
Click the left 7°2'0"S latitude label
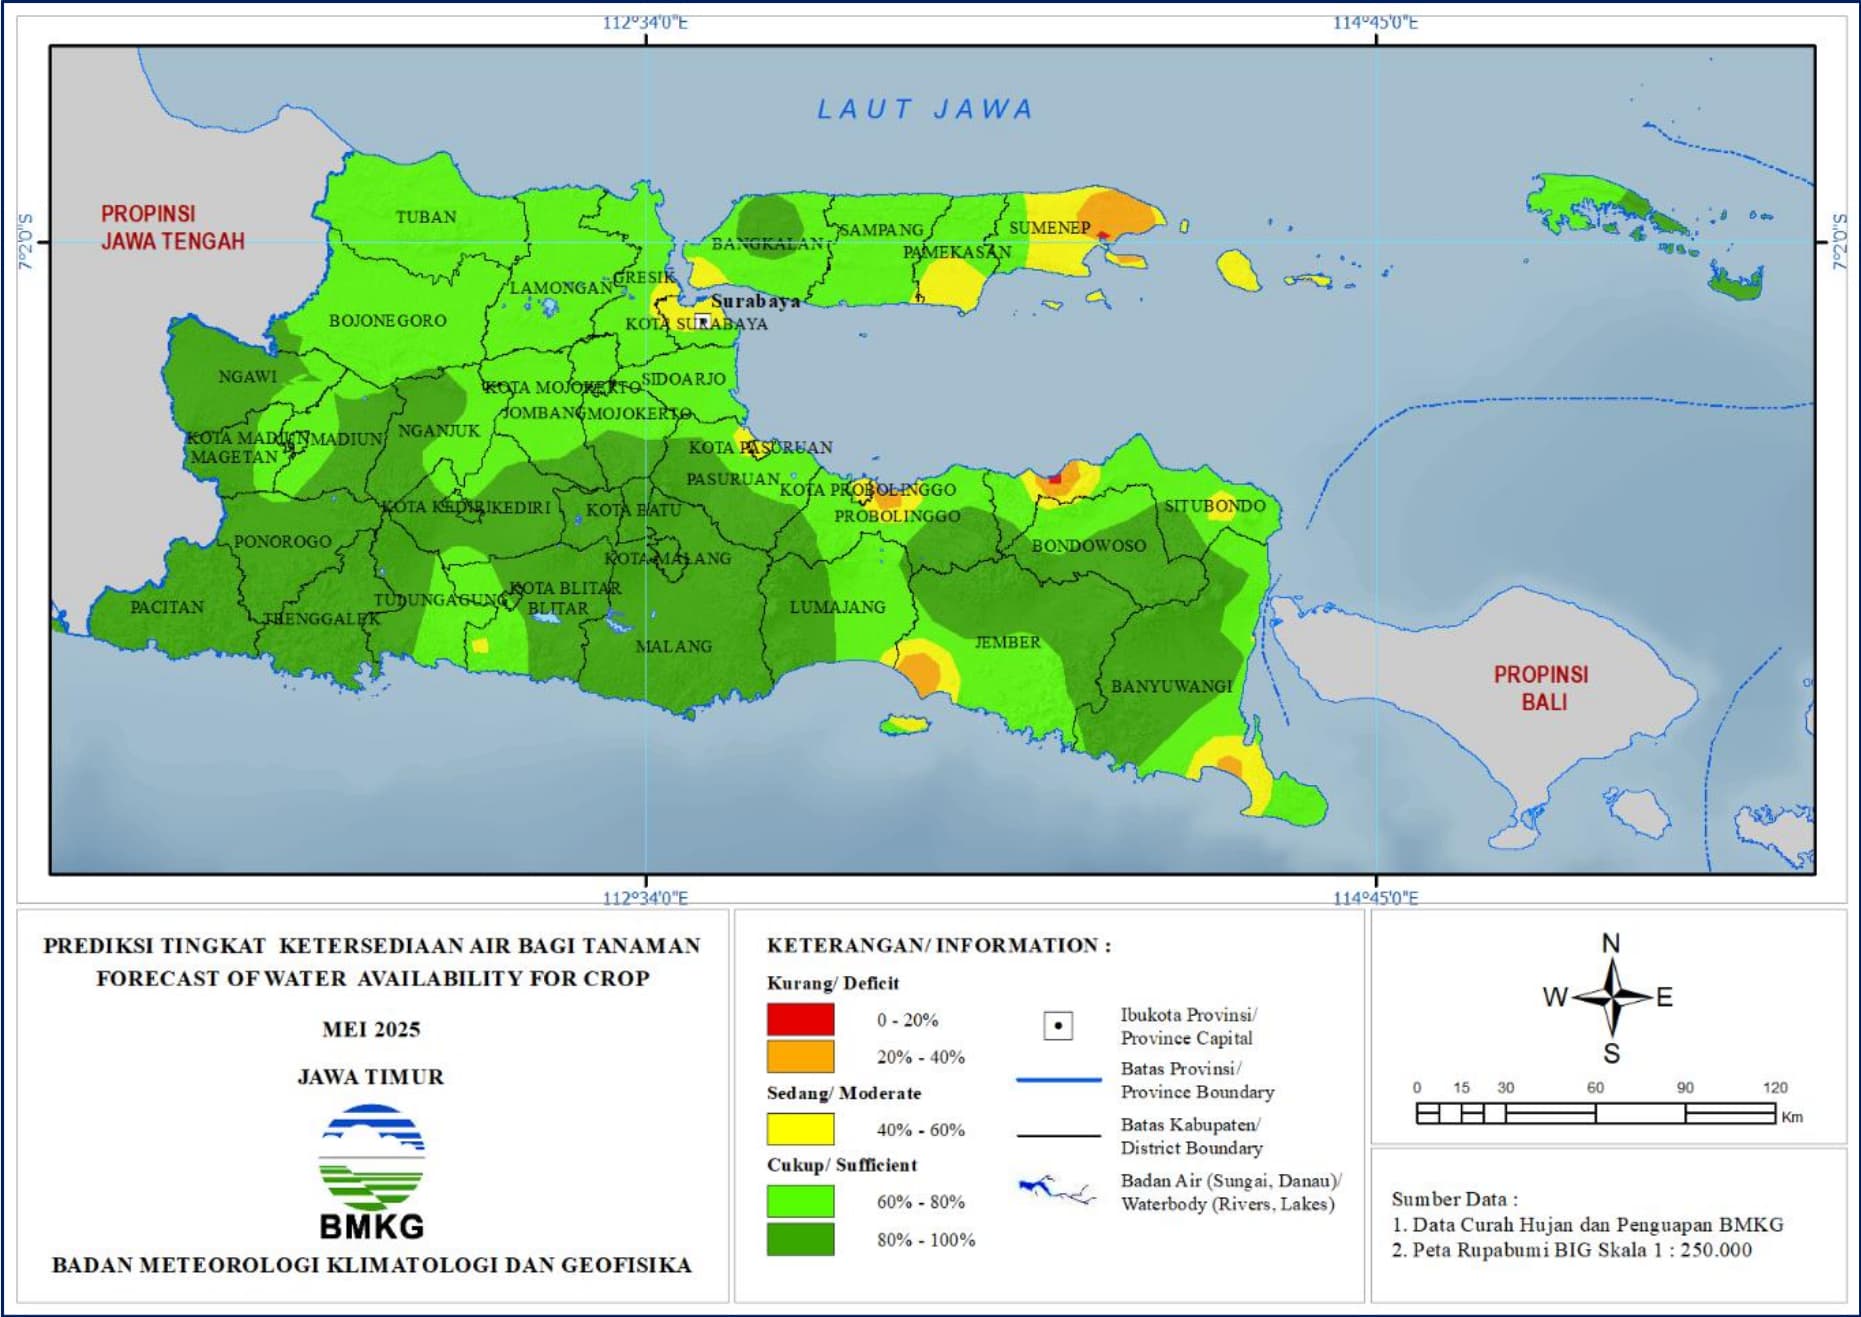25,241
